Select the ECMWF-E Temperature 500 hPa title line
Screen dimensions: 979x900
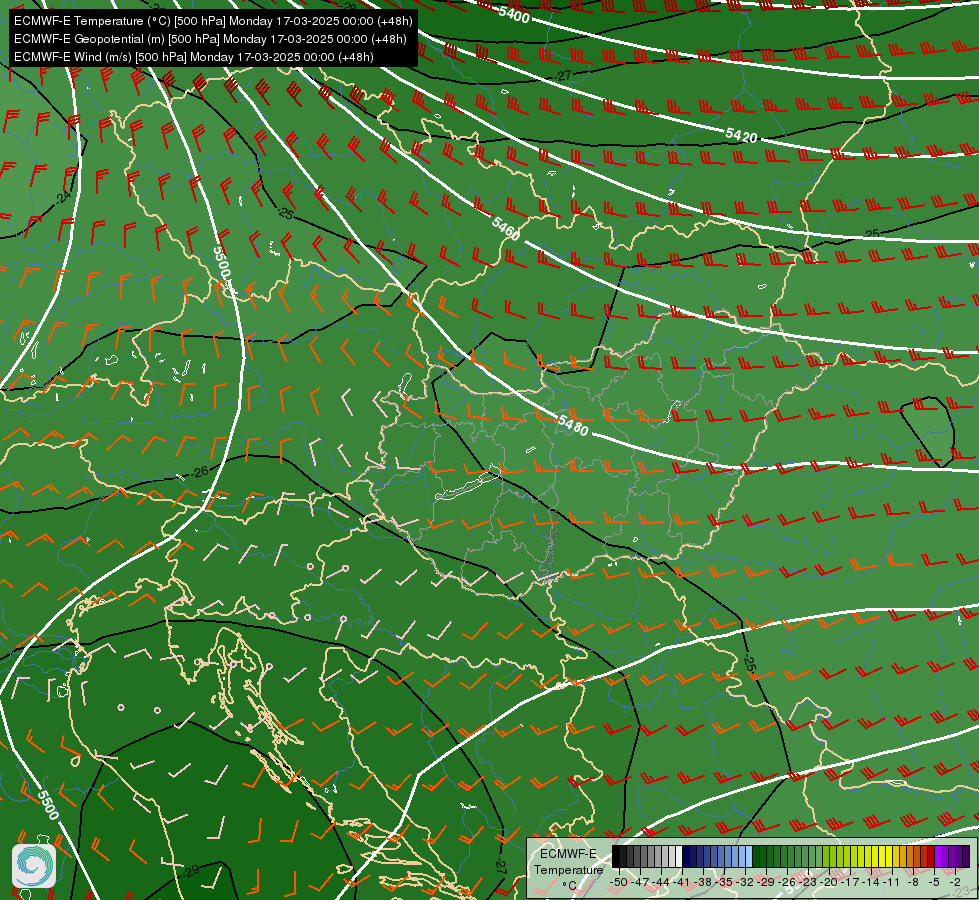click(x=213, y=21)
